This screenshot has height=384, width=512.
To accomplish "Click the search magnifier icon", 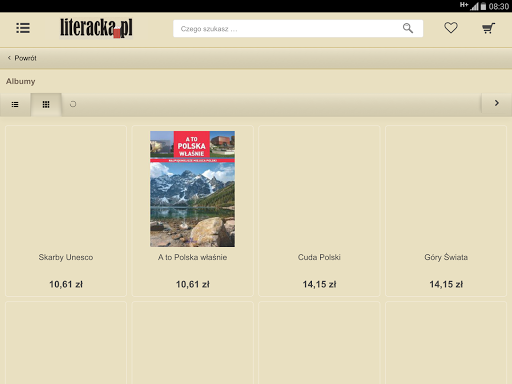I will tap(408, 28).
